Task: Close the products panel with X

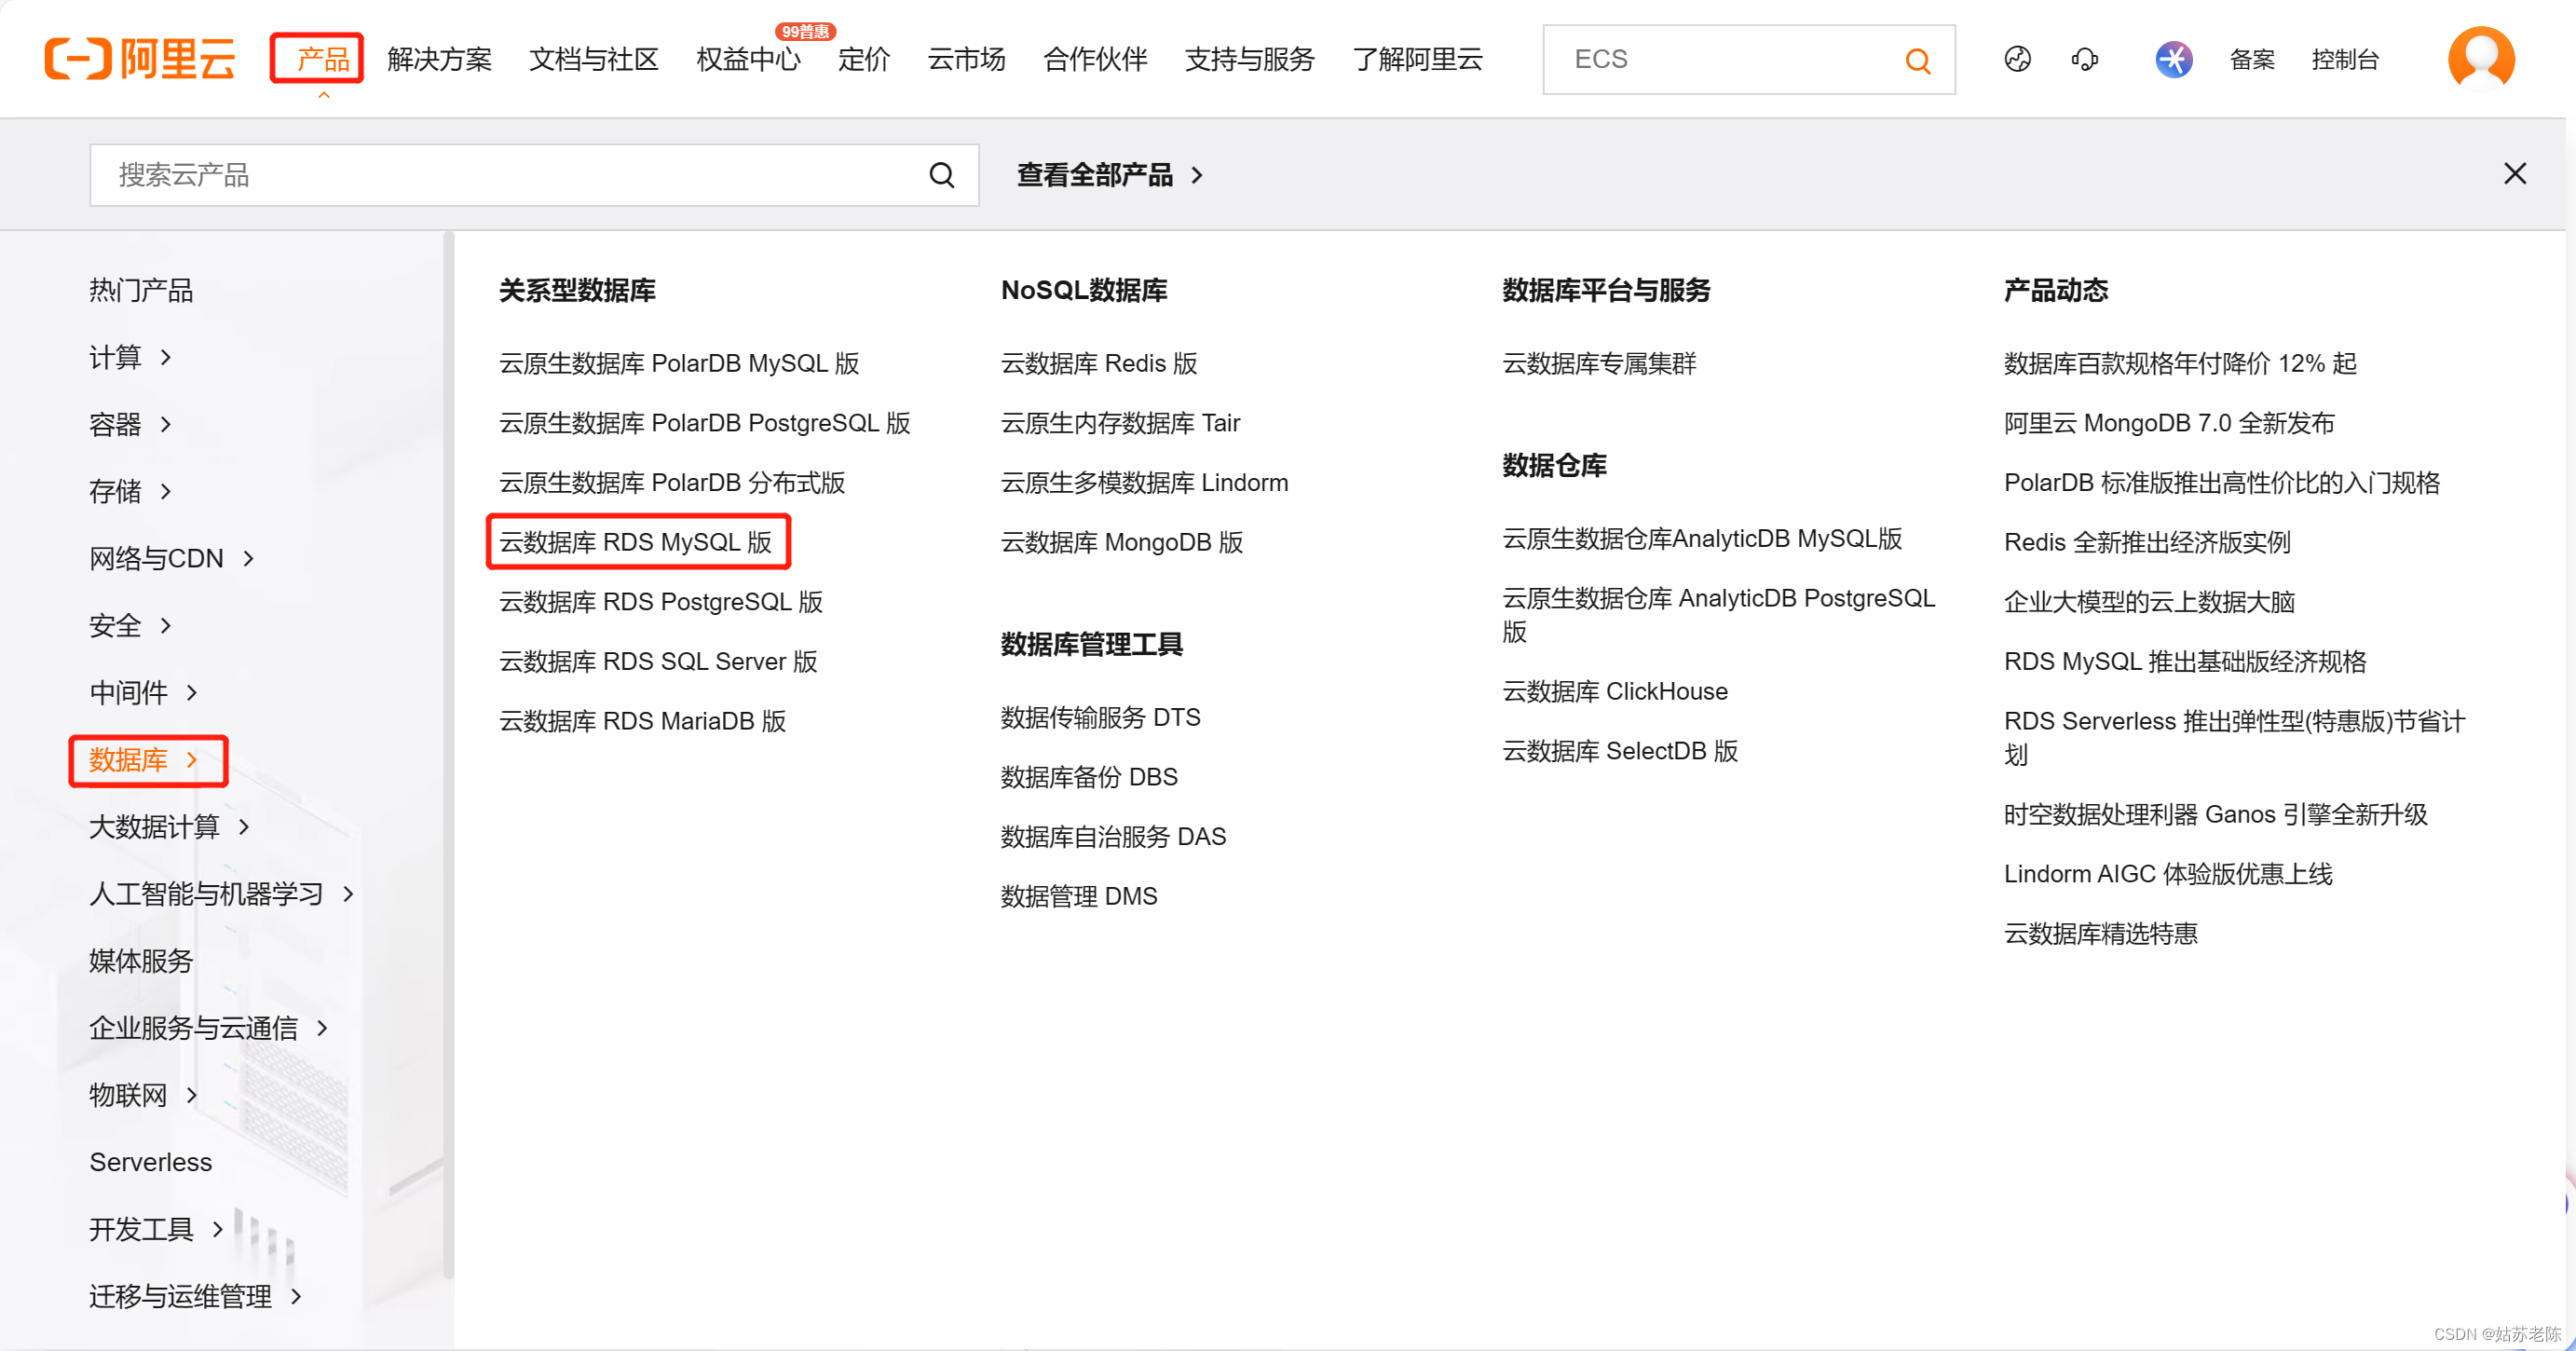Action: [x=2514, y=174]
